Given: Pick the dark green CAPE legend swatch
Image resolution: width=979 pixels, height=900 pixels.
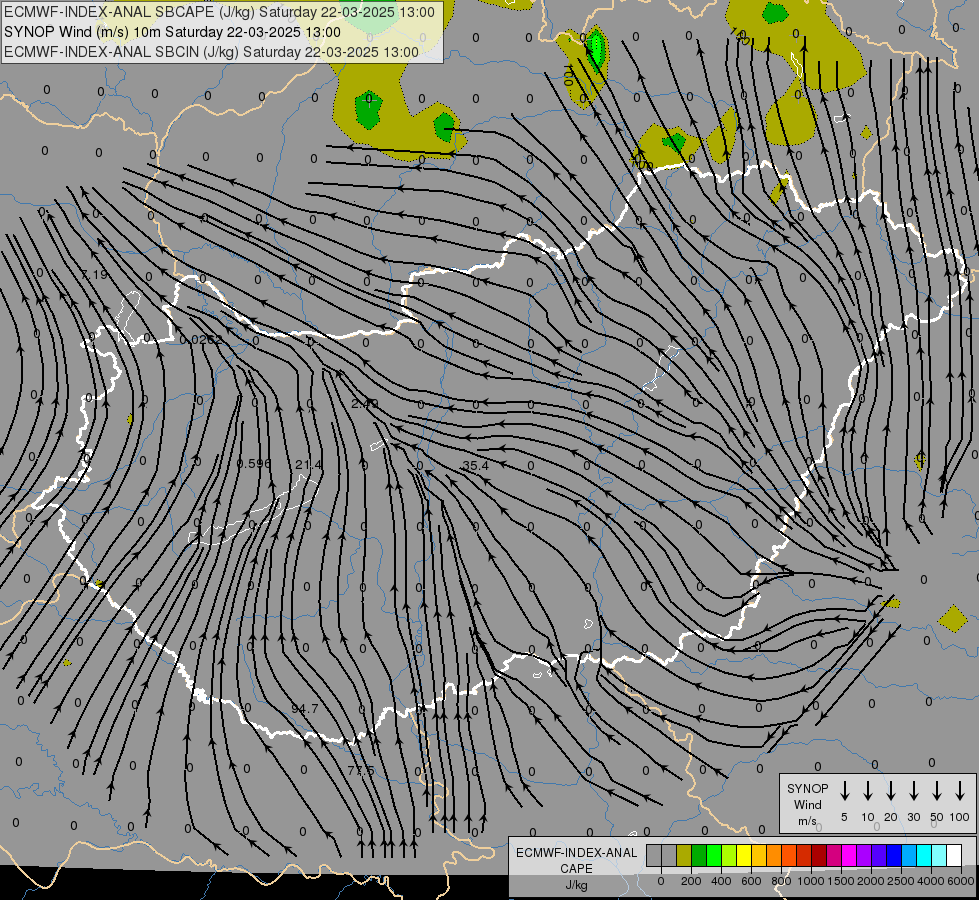Looking at the screenshot, I should pyautogui.click(x=699, y=856).
